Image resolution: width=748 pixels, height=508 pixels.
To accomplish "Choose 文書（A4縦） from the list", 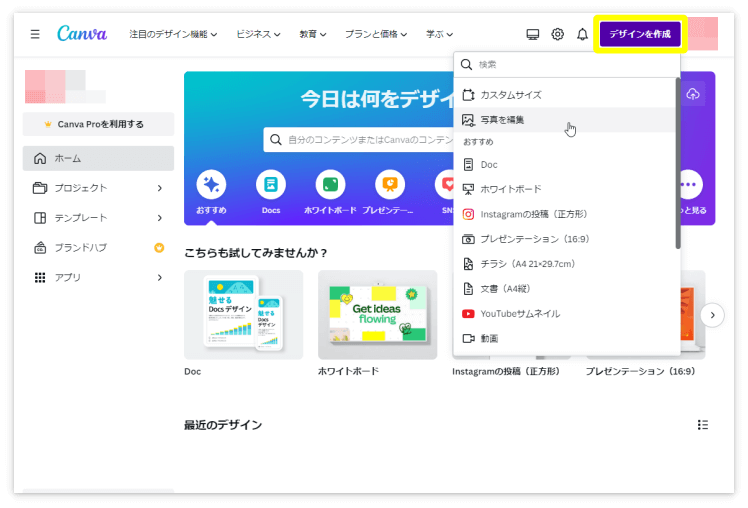I will click(565, 289).
